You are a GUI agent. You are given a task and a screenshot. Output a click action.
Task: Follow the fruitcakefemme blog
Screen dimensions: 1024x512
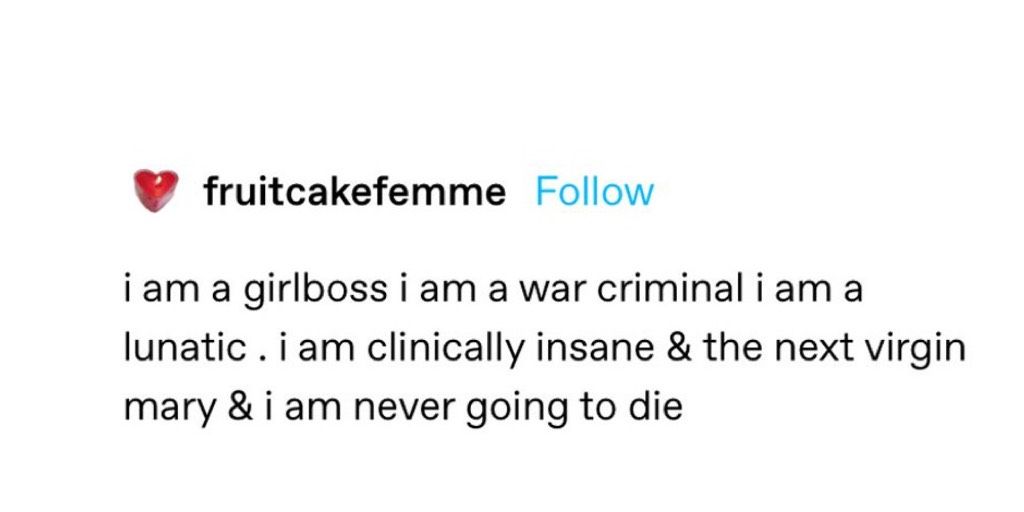[594, 192]
